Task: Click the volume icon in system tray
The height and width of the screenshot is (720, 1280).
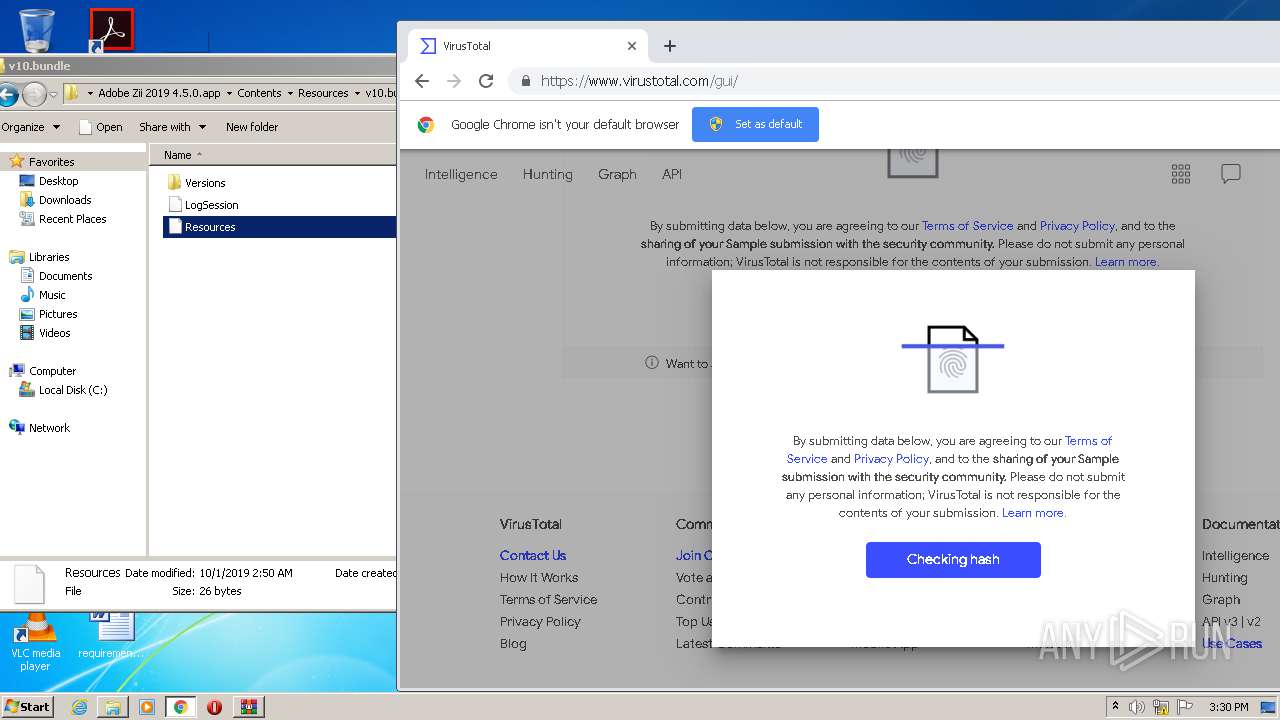Action: click(x=1137, y=707)
